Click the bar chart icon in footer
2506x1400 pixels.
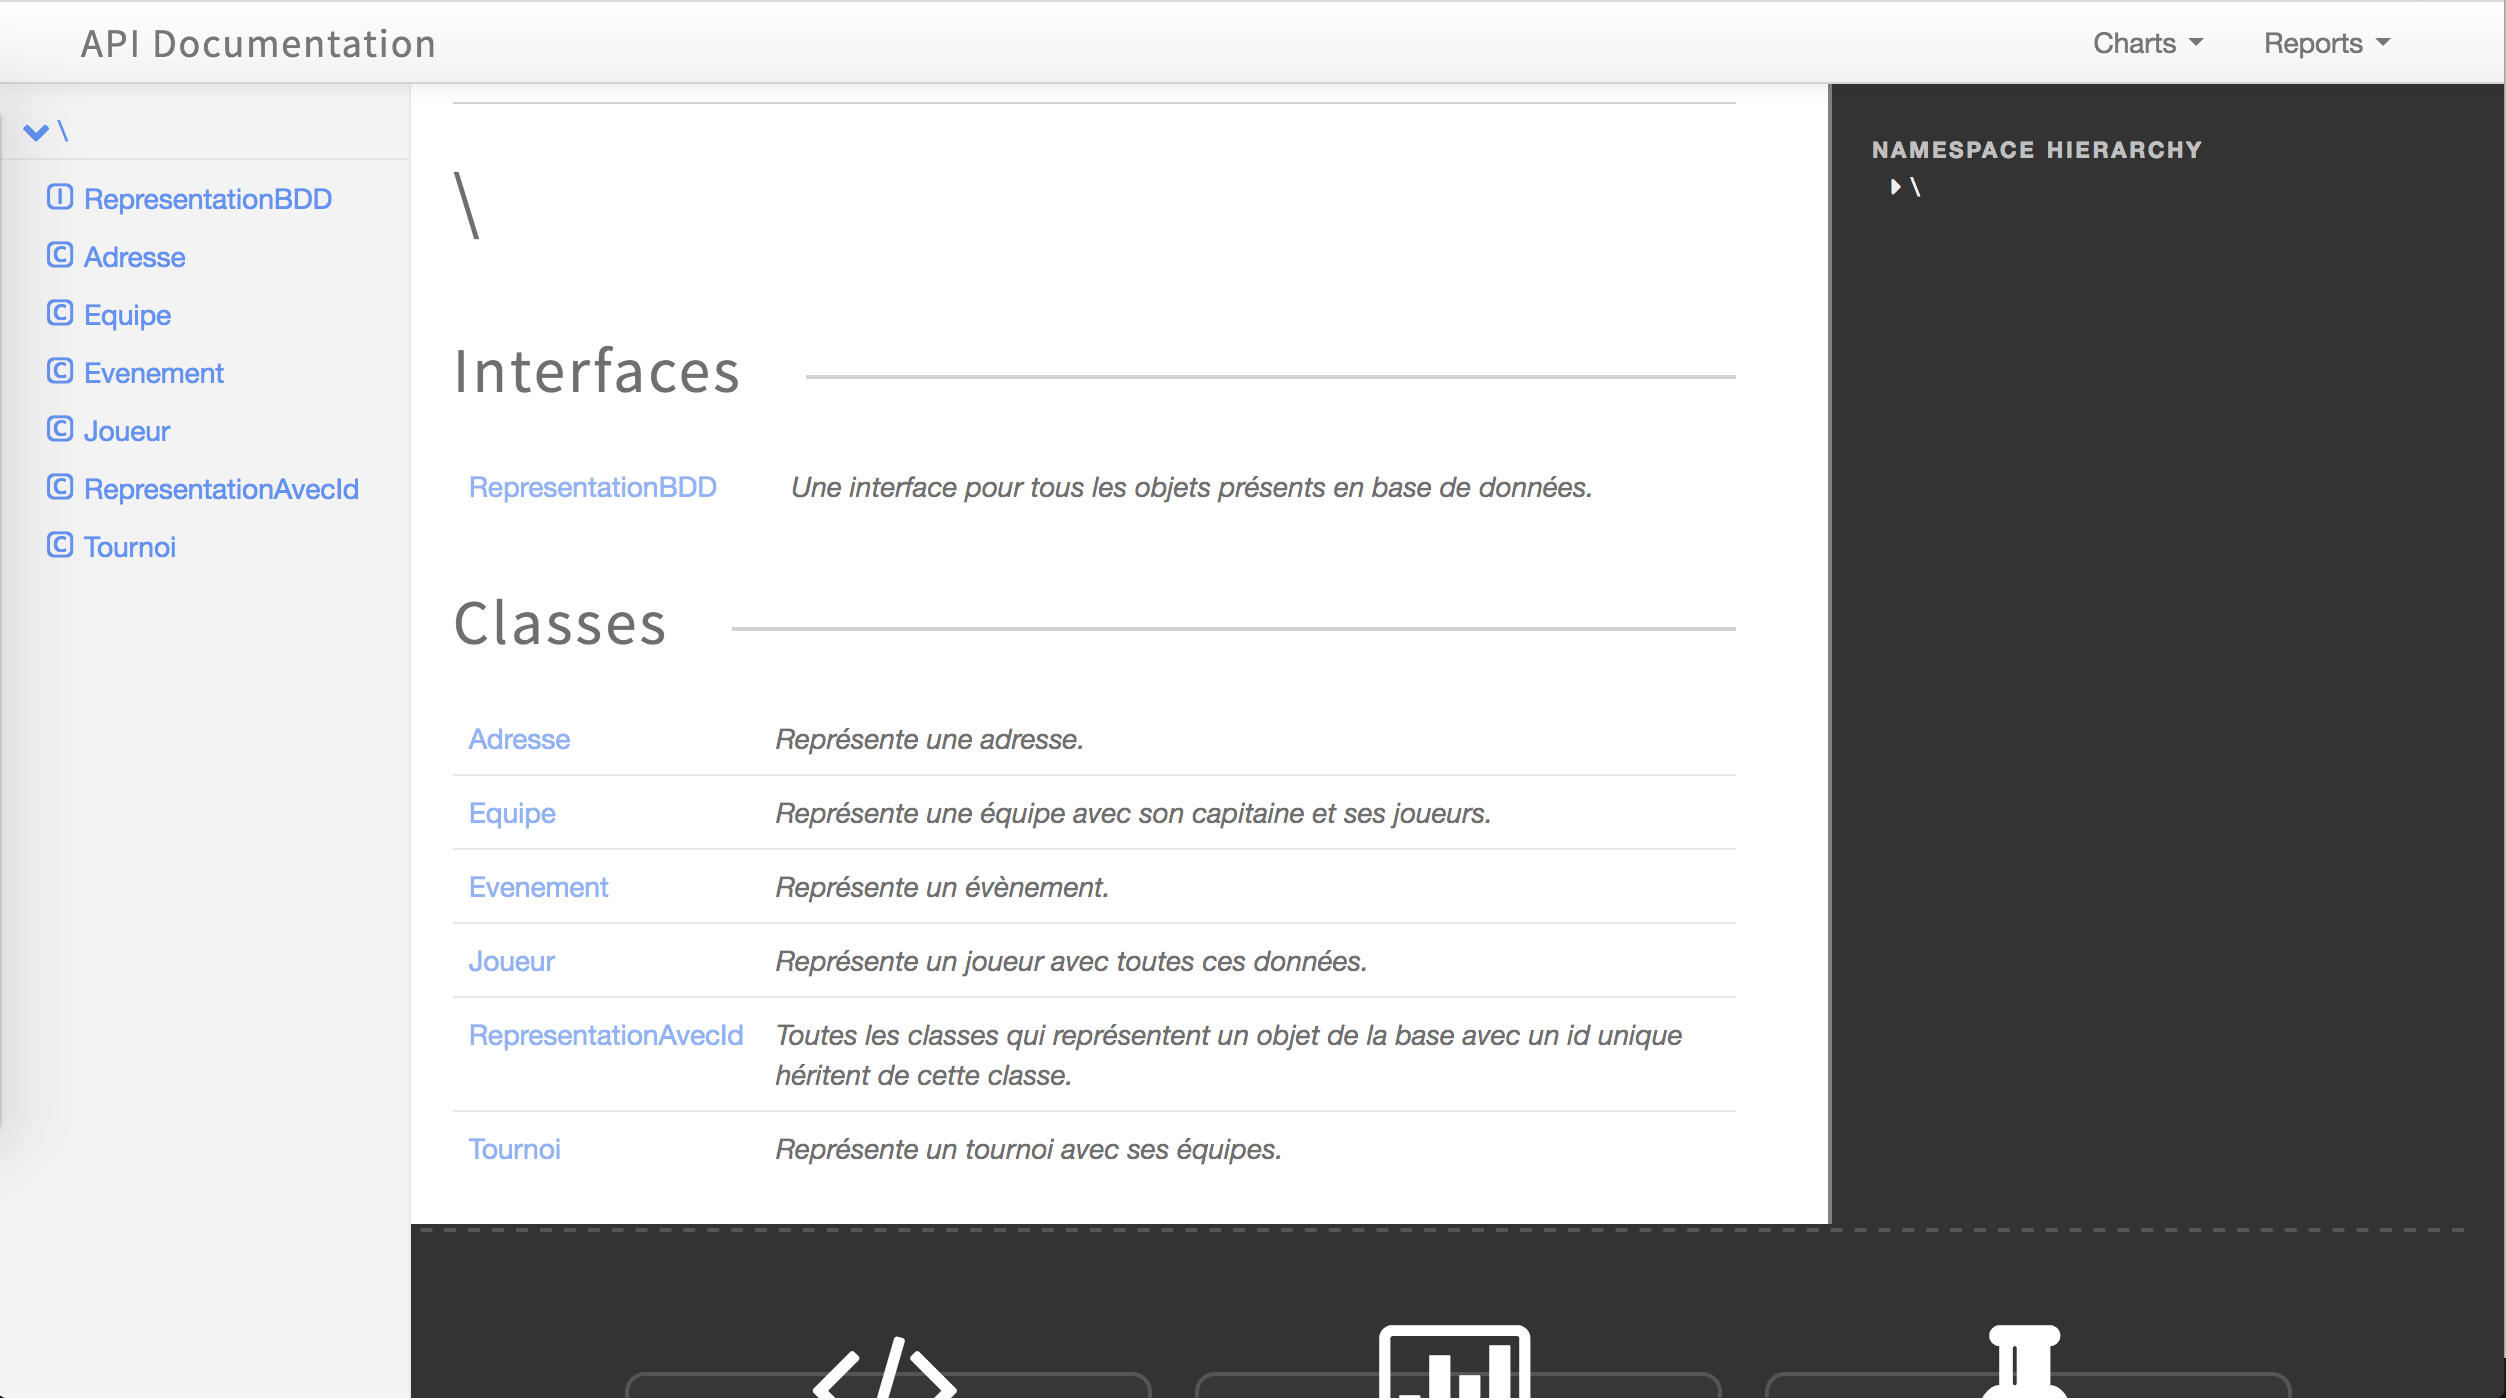pos(1455,1362)
